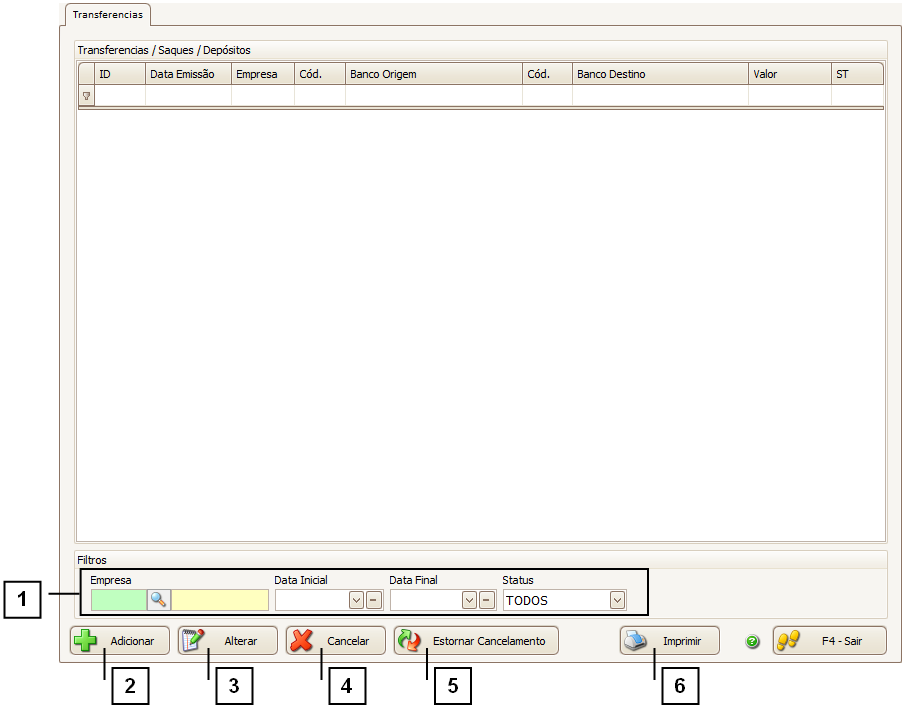Click the green Empresa code input field
The width and height of the screenshot is (908, 708).
(118, 600)
